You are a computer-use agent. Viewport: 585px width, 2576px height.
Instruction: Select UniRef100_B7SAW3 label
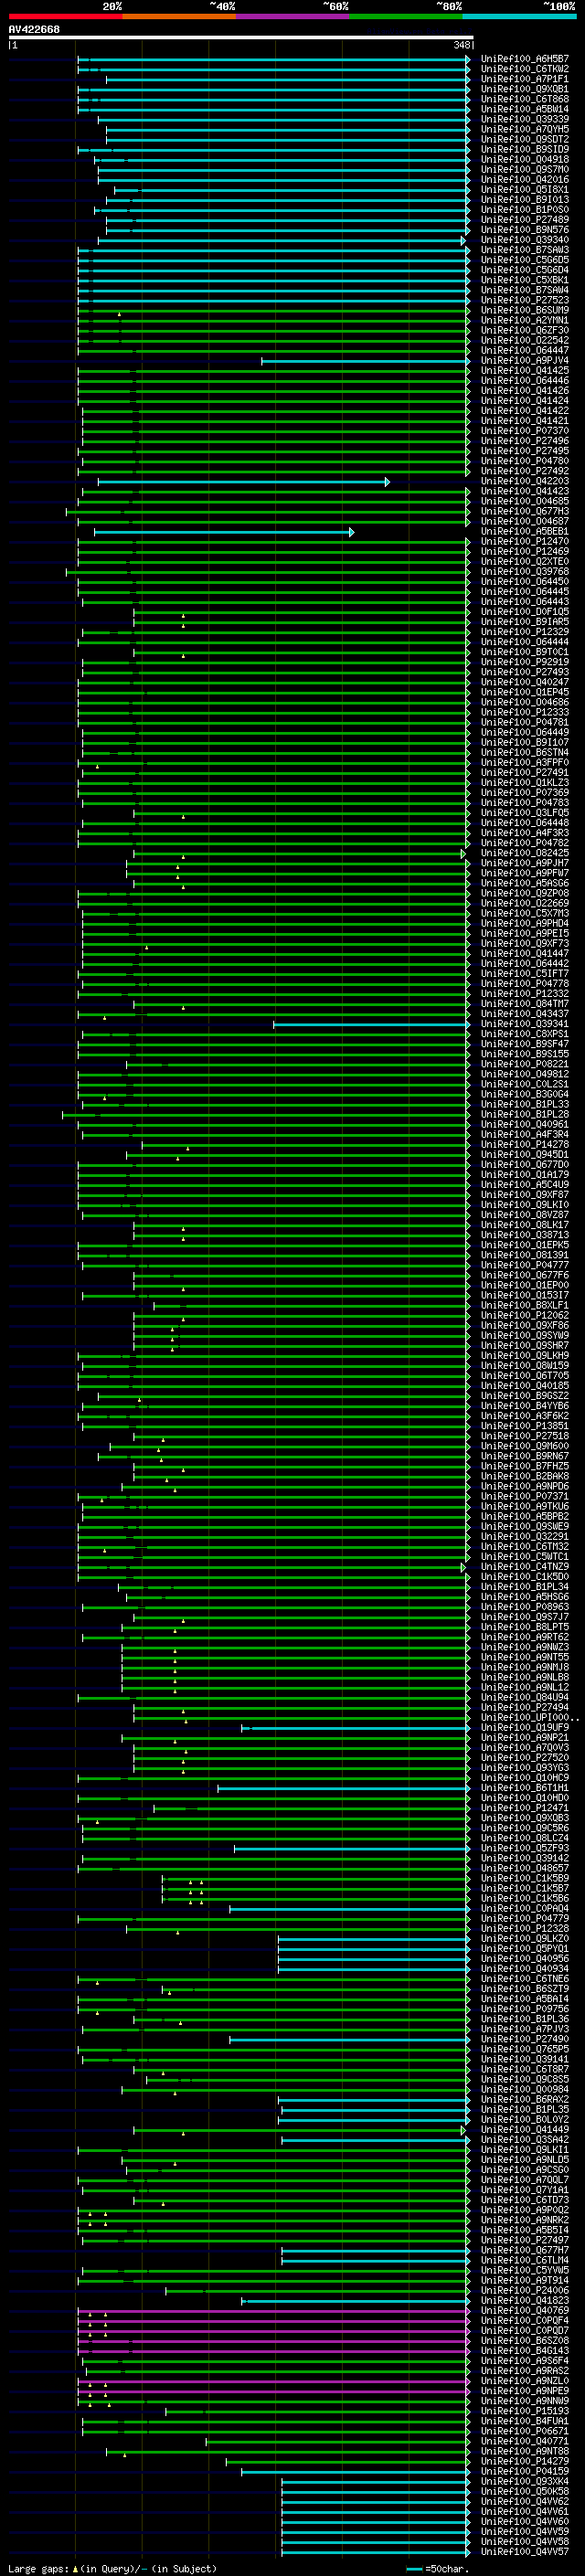pos(524,250)
